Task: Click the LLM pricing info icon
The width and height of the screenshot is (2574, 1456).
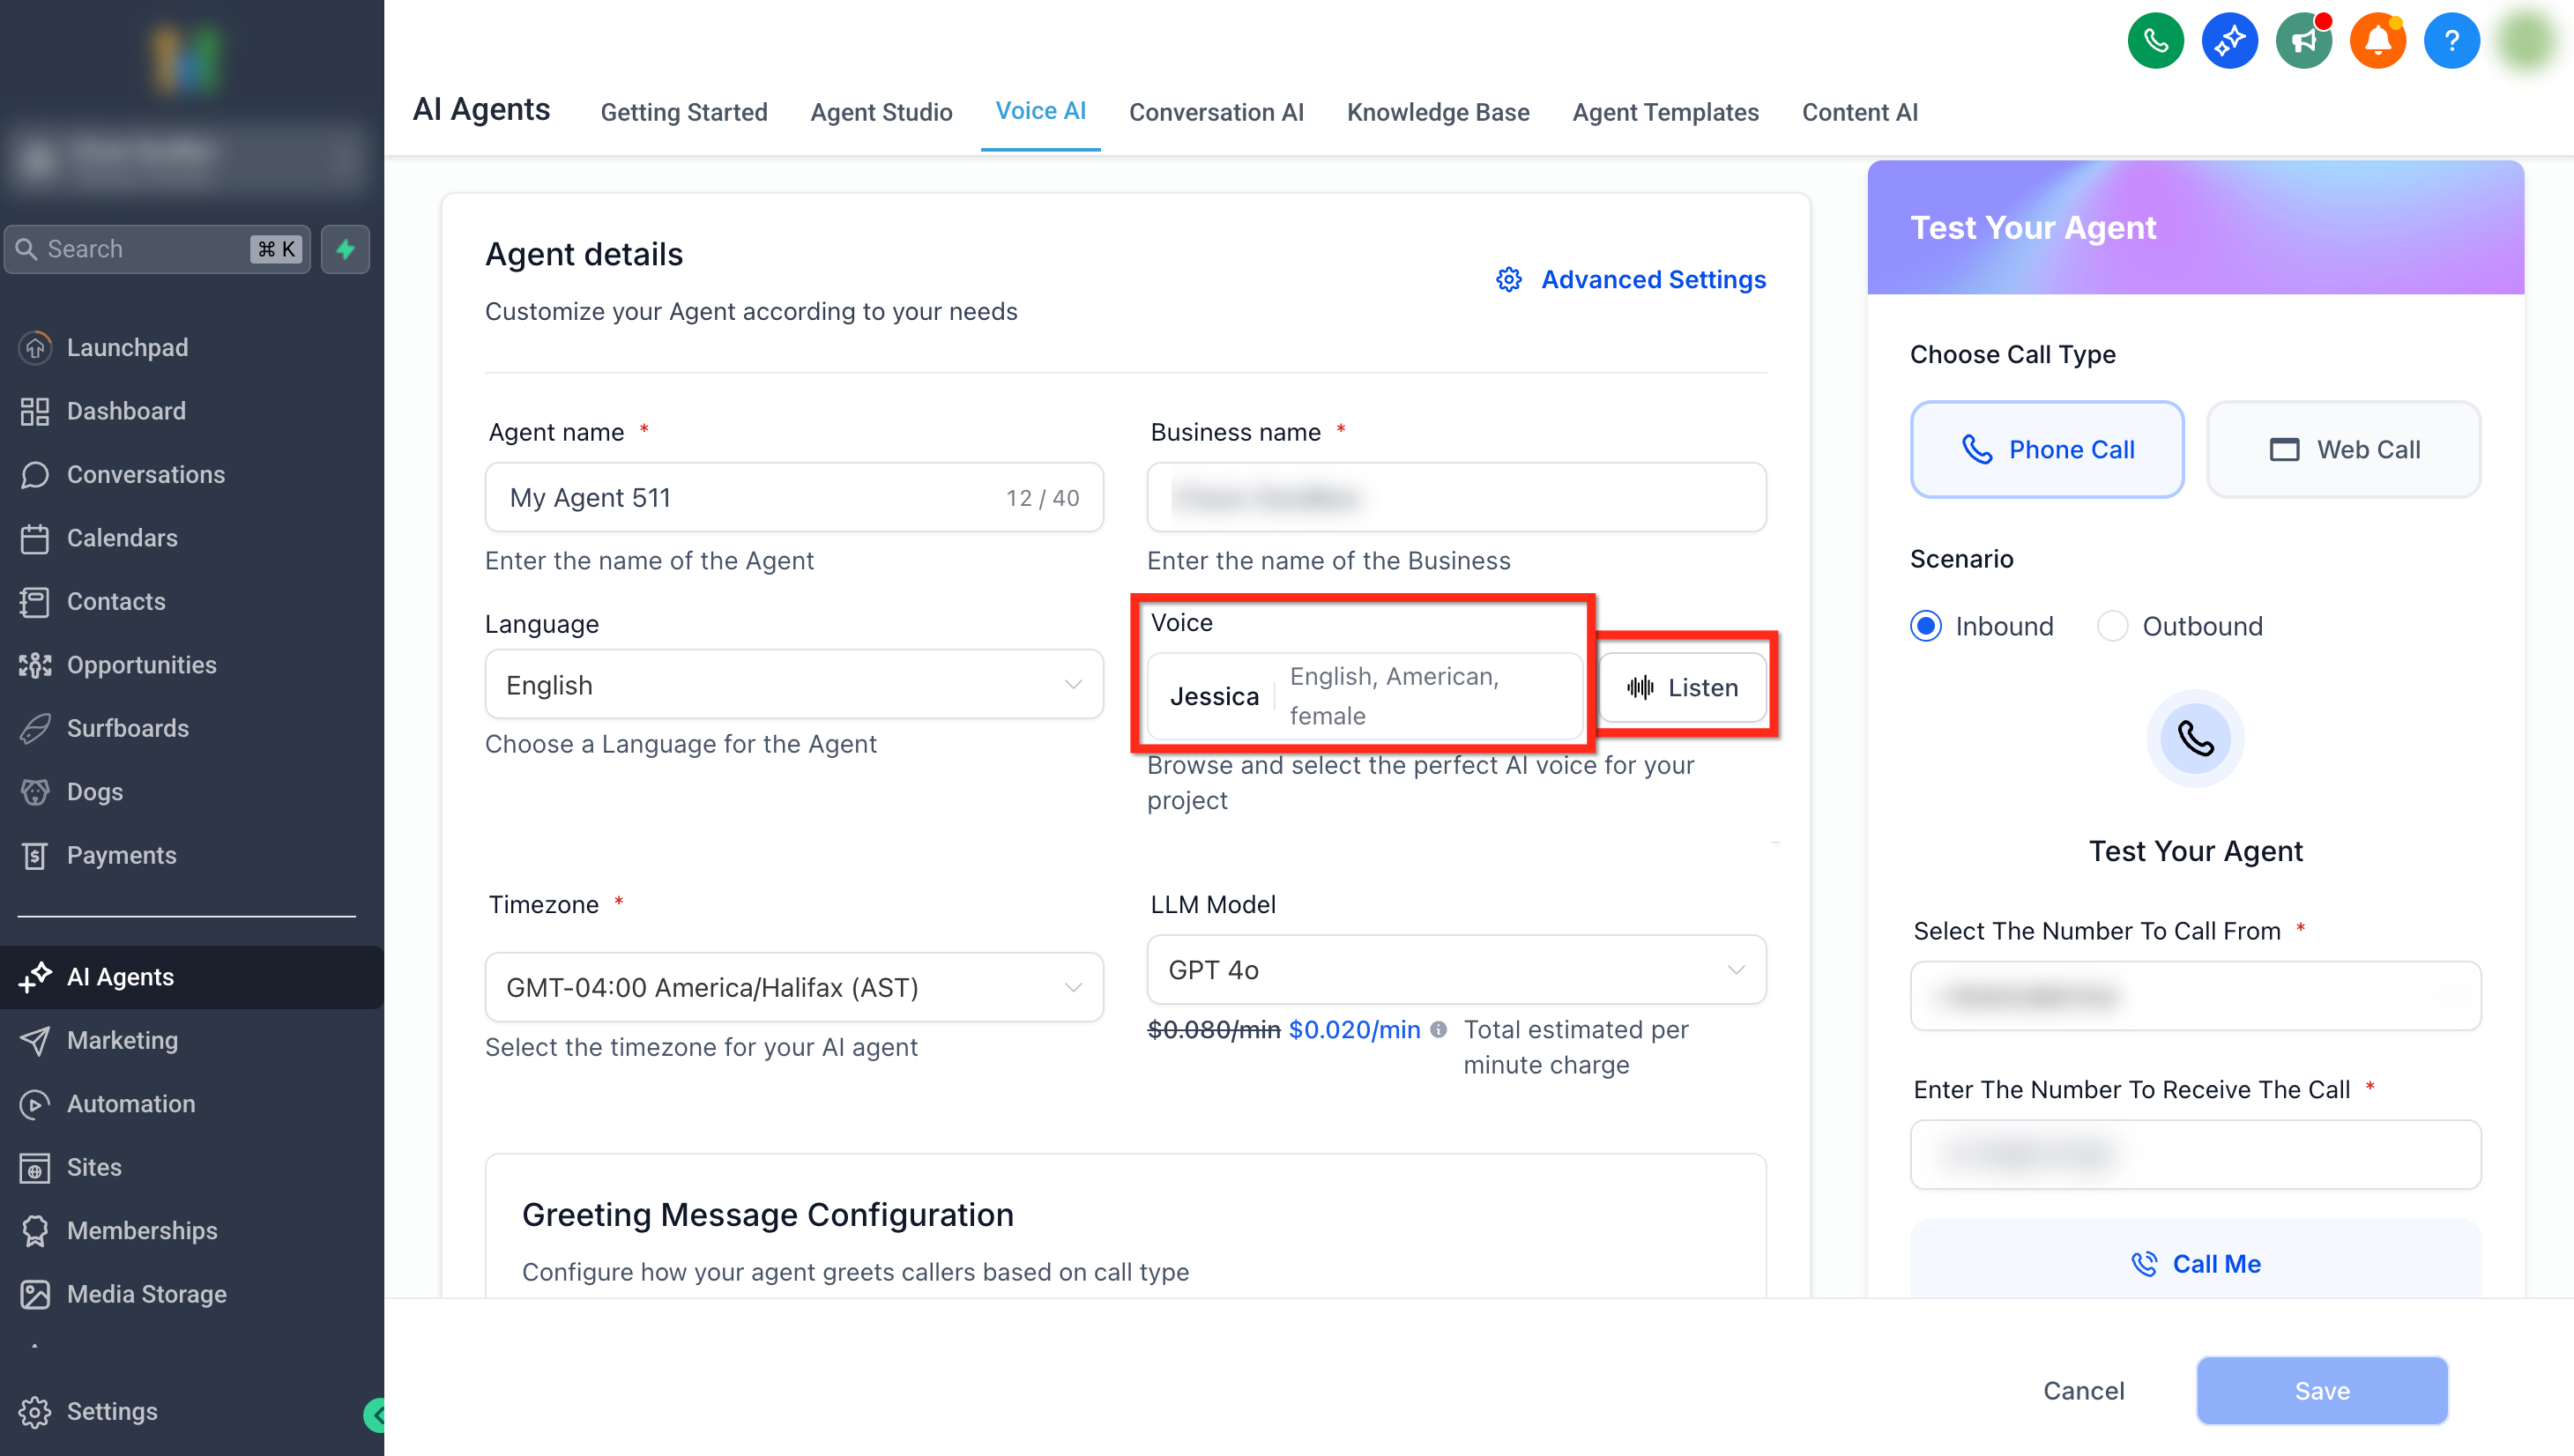Action: point(1438,1029)
